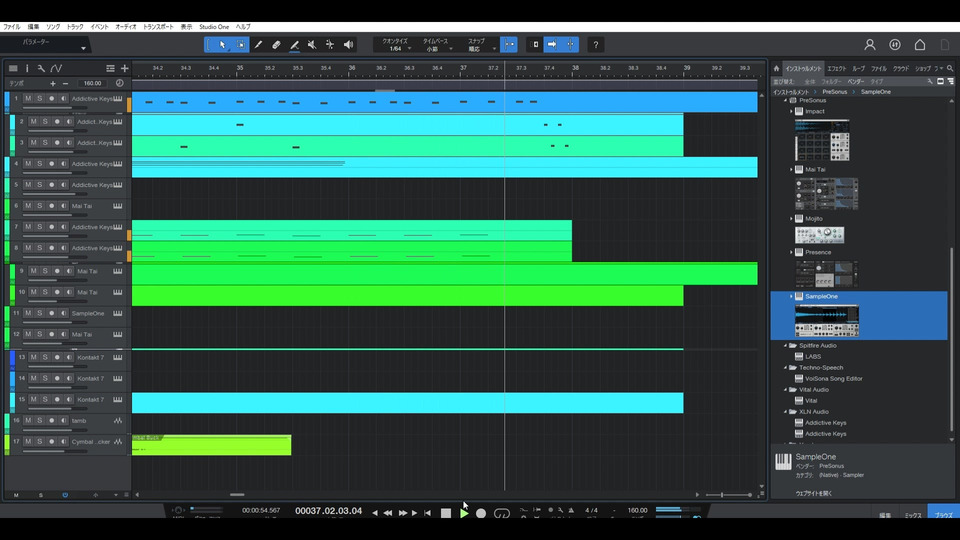Select the Range tool
The image size is (960, 540).
tap(241, 45)
